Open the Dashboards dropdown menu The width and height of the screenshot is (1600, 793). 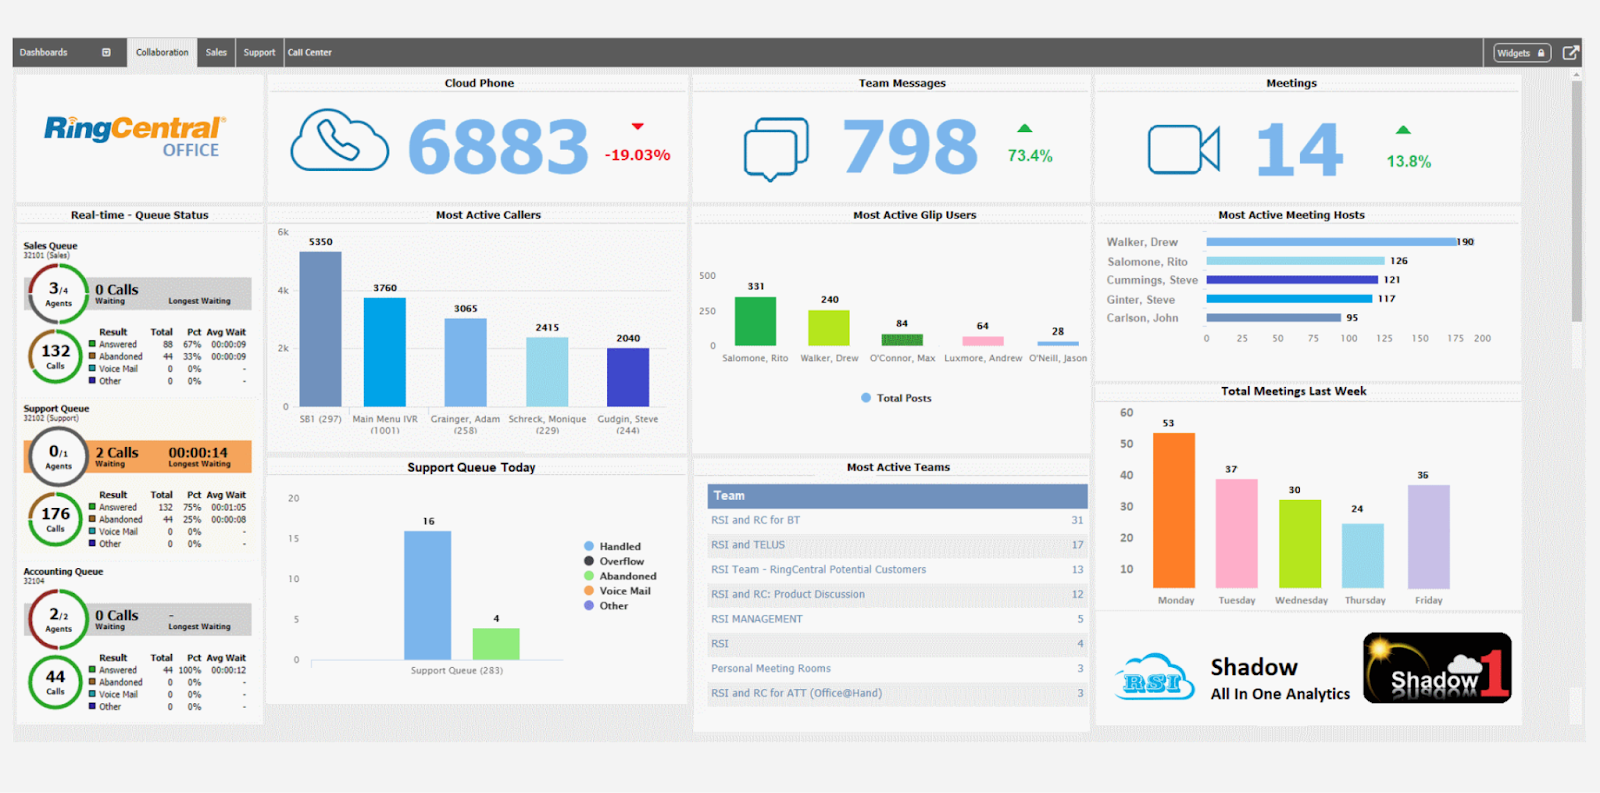coord(106,53)
